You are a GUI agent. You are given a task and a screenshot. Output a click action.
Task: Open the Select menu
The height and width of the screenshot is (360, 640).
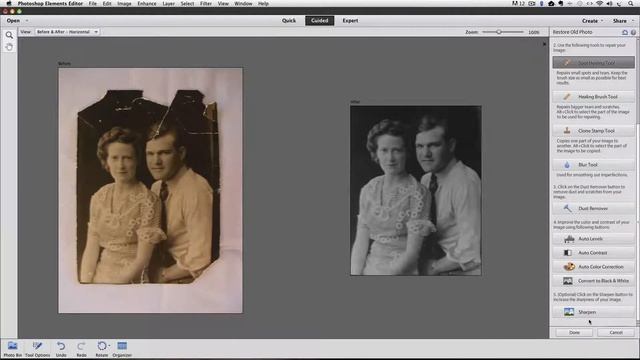[187, 3]
